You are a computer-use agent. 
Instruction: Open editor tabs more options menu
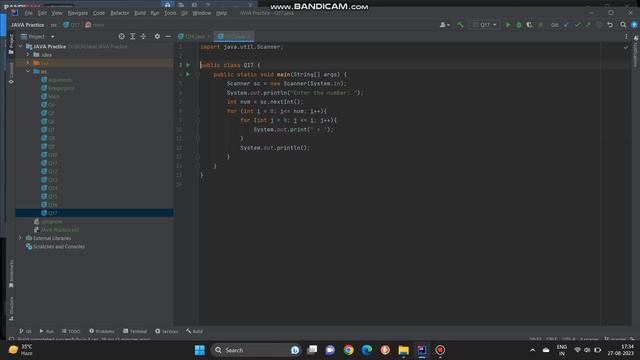tap(626, 36)
